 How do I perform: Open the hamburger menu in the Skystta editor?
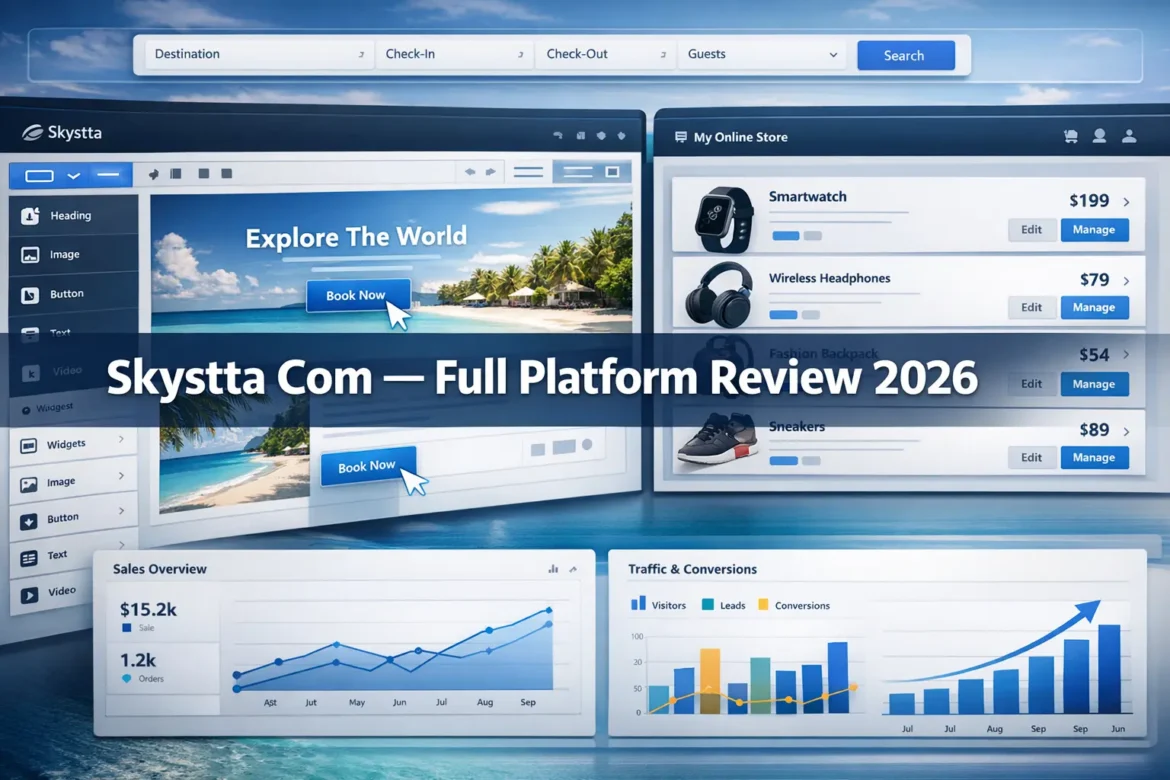click(528, 170)
